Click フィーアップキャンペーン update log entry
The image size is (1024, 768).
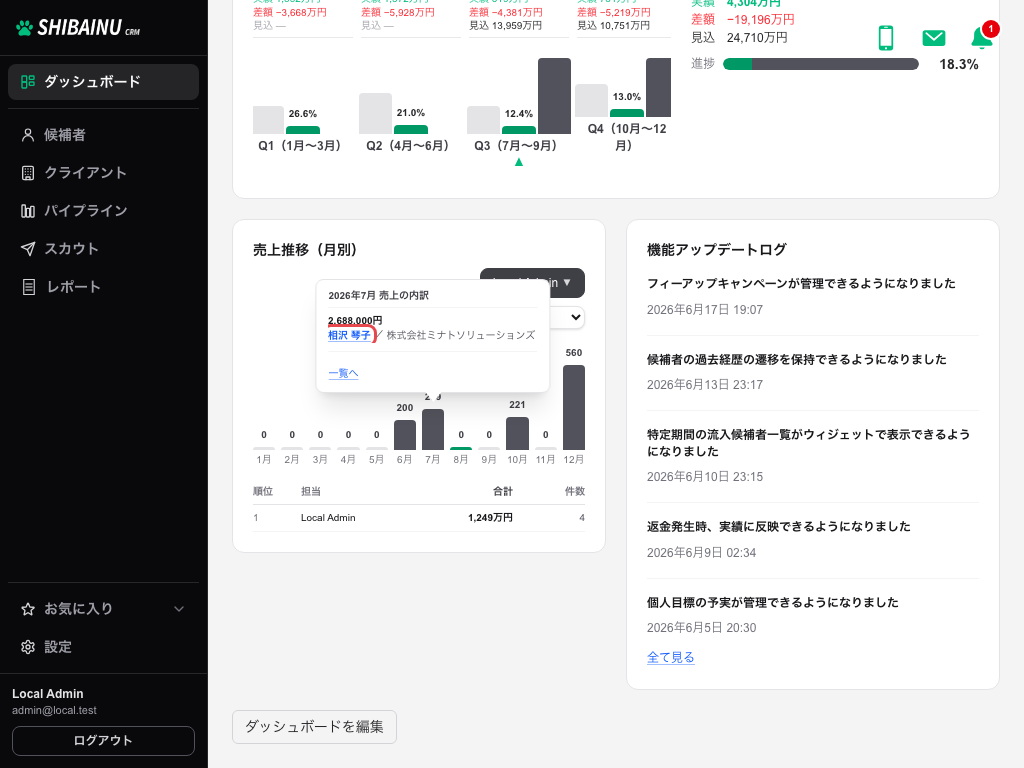pyautogui.click(x=801, y=283)
